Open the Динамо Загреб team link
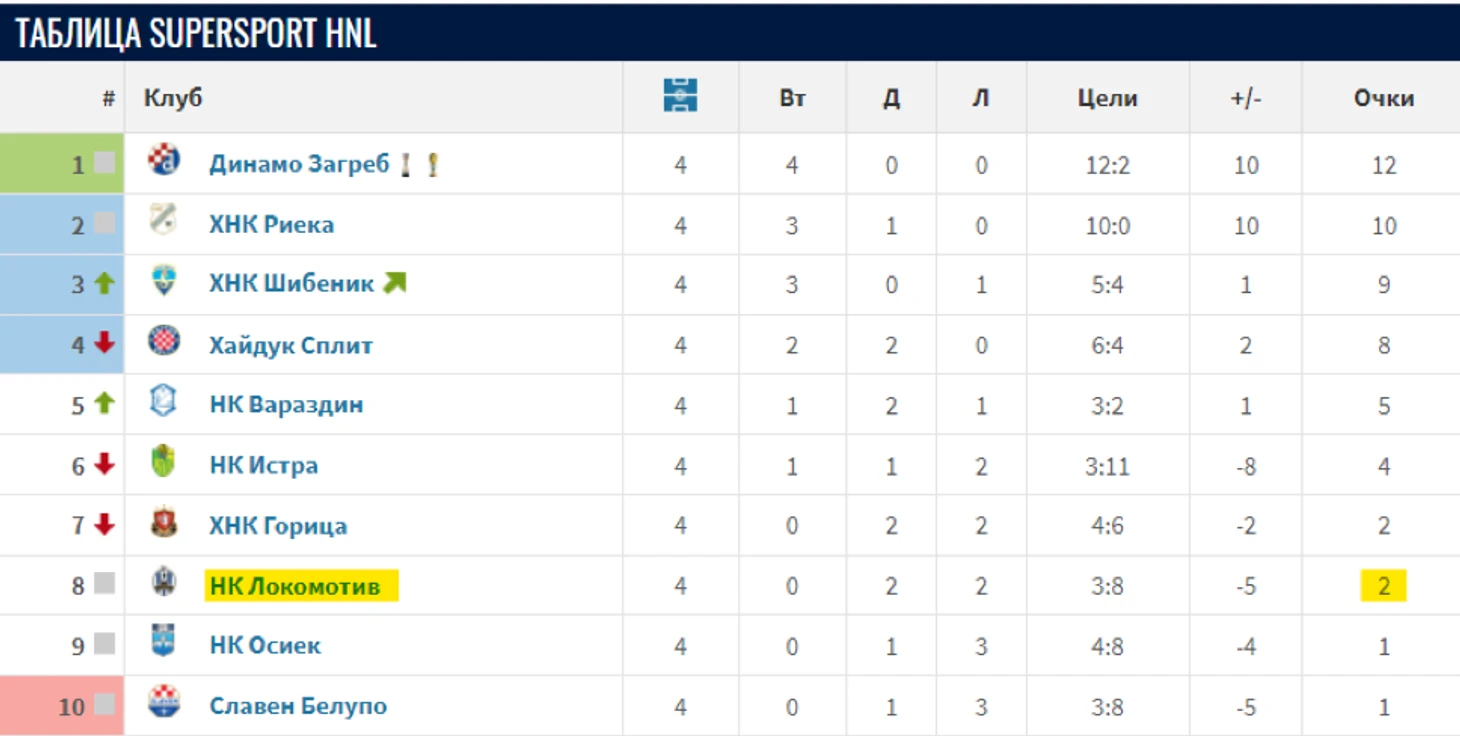 pyautogui.click(x=299, y=165)
